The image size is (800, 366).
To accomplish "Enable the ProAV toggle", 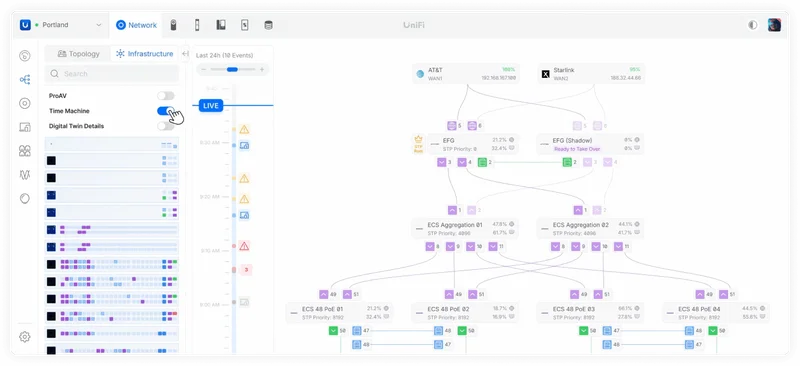I will 165,96.
